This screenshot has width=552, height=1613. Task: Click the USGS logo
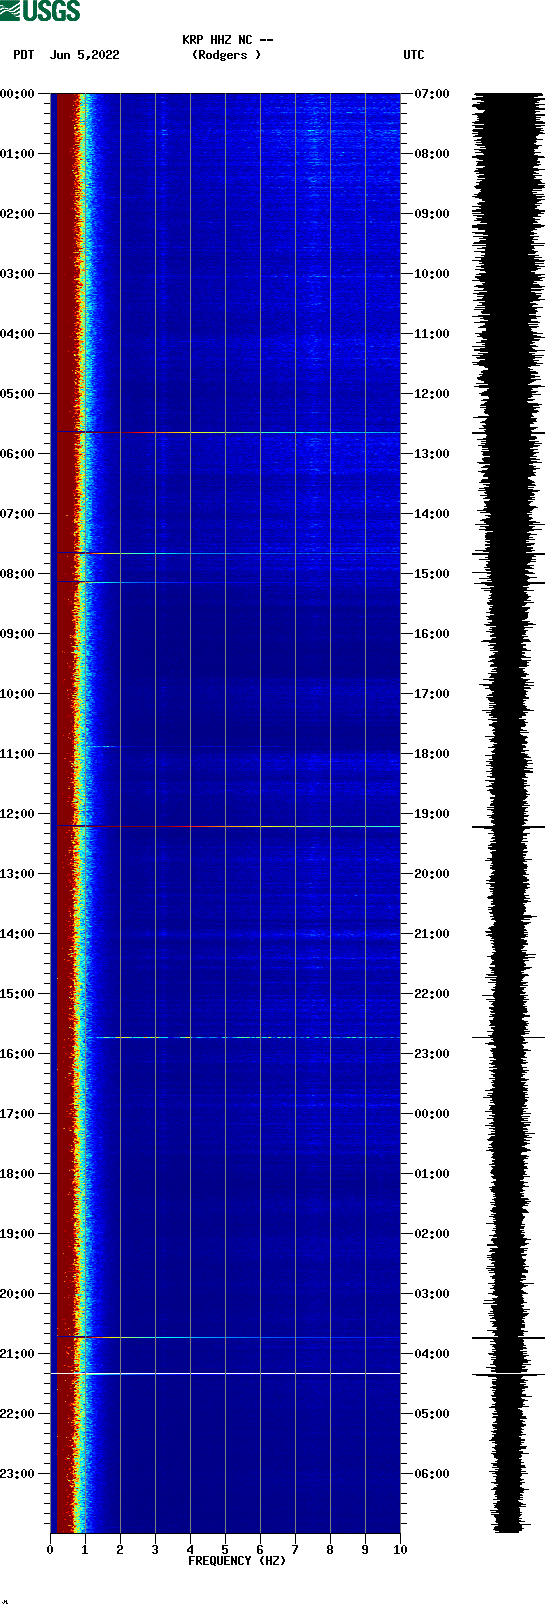40,11
